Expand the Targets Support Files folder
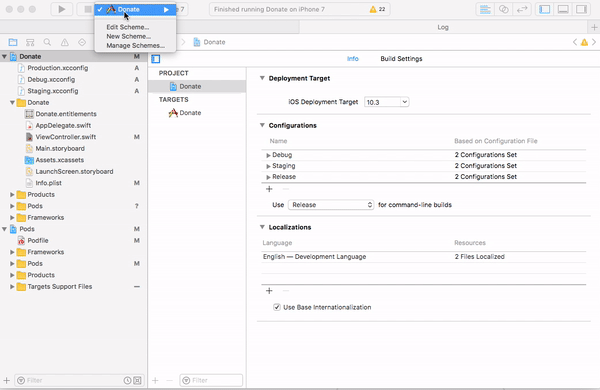 pyautogui.click(x=12, y=286)
